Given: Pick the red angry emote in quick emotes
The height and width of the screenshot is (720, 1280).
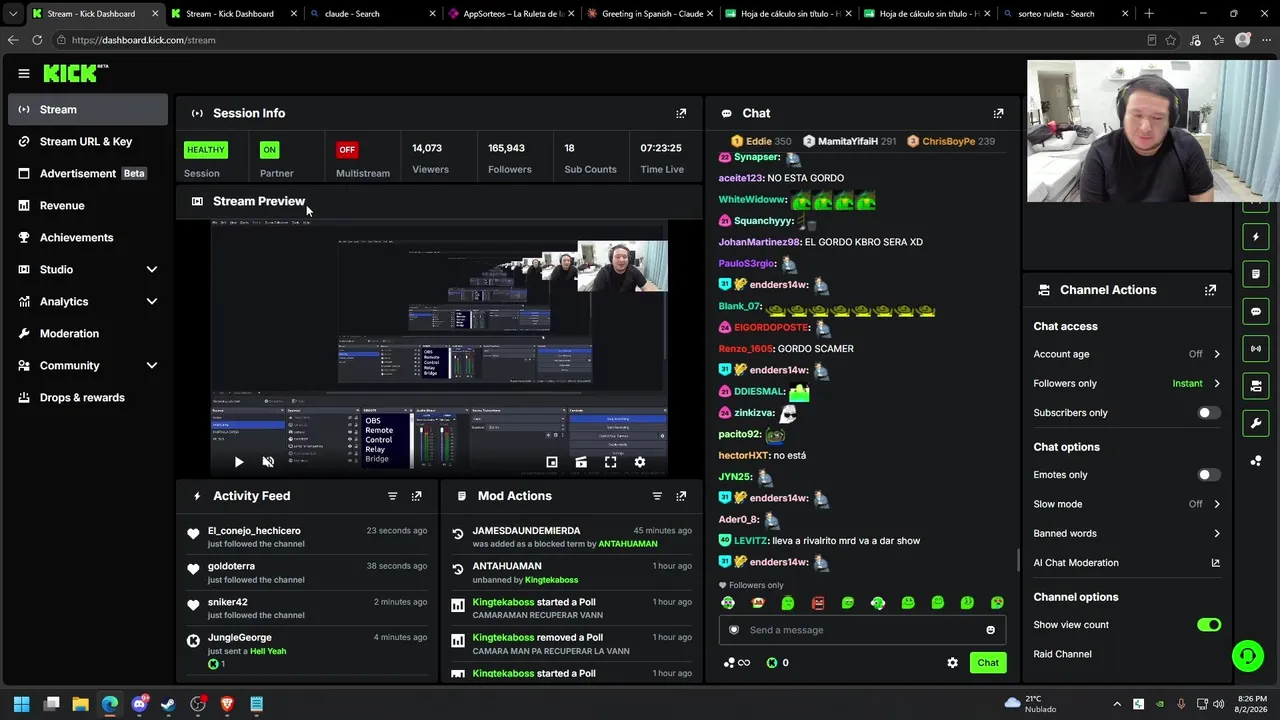Looking at the screenshot, I should (x=818, y=603).
